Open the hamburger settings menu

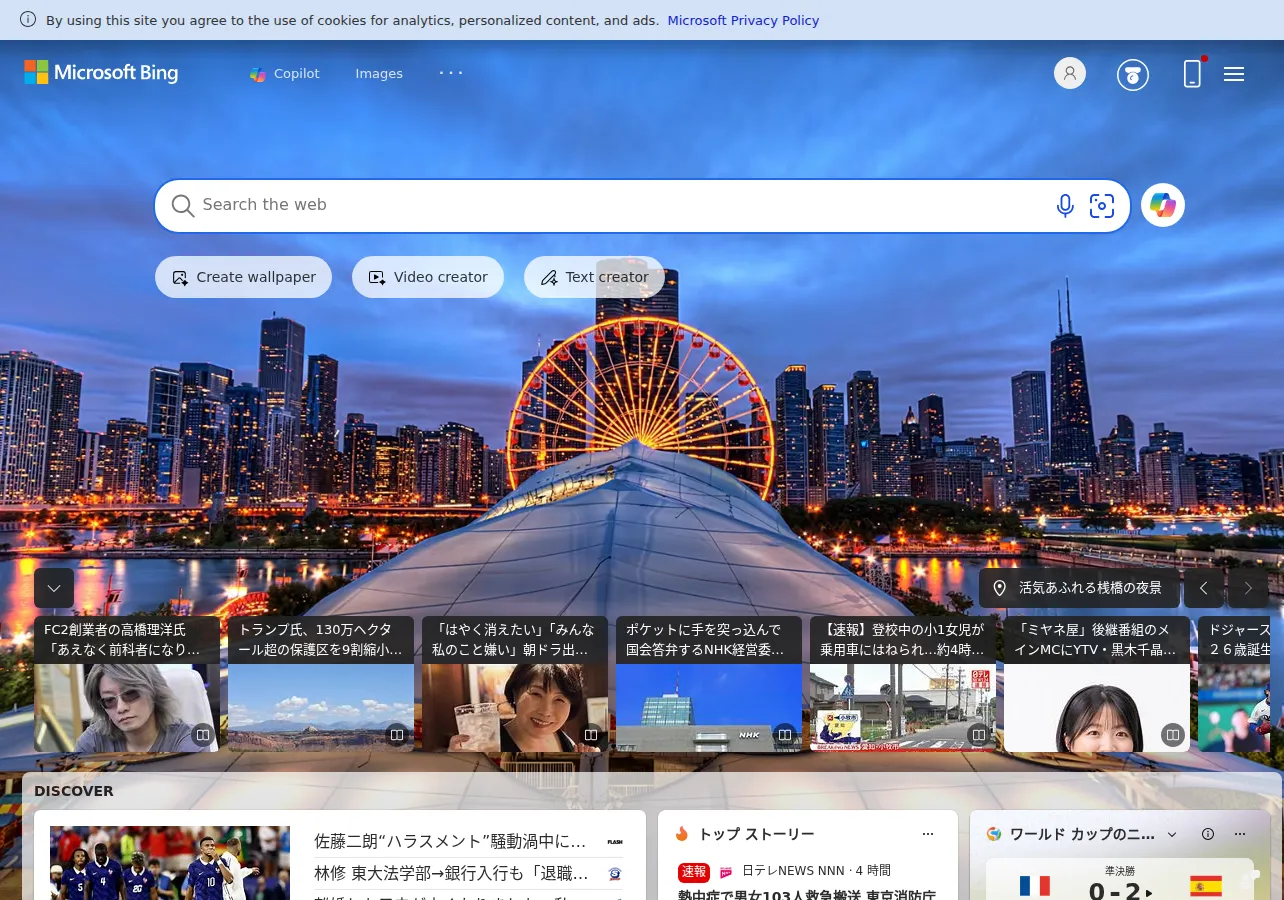tap(1234, 74)
